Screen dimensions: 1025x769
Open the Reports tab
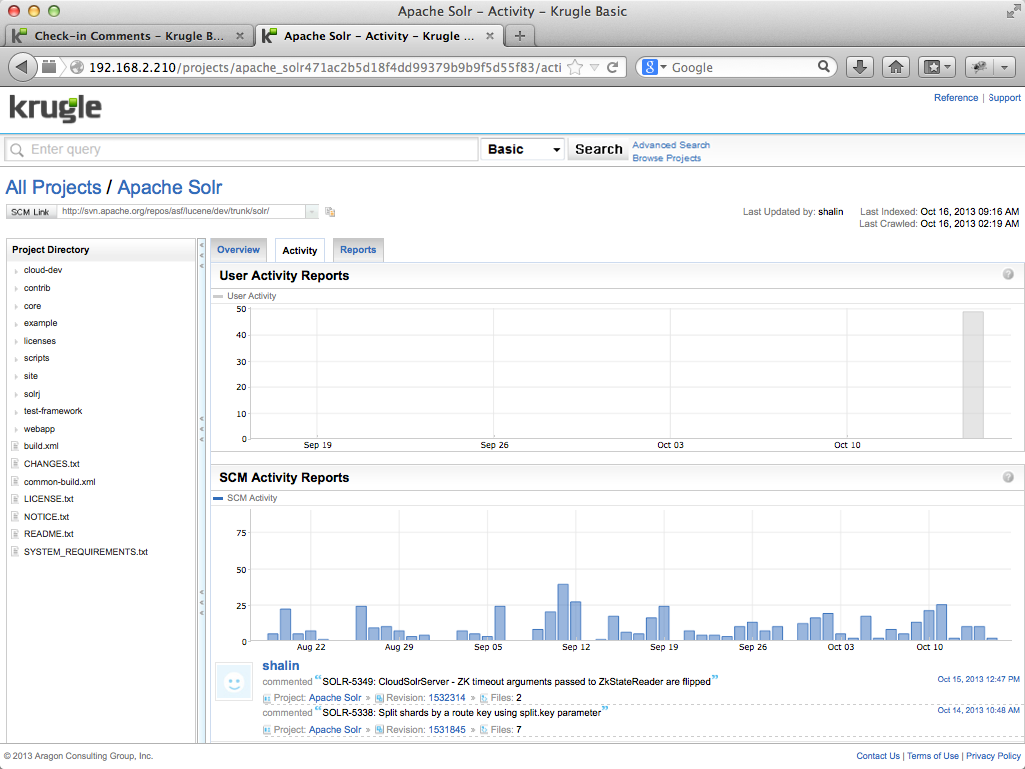(x=358, y=250)
